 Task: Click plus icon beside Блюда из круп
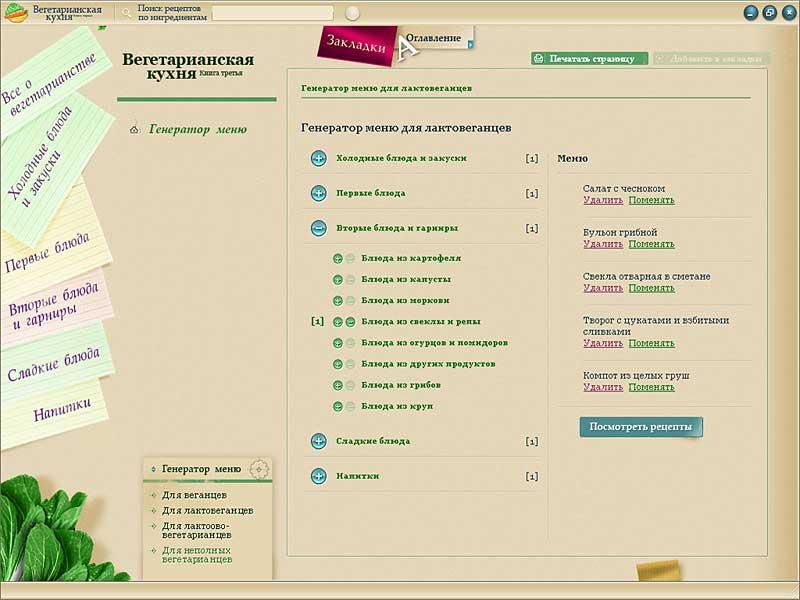(x=338, y=406)
